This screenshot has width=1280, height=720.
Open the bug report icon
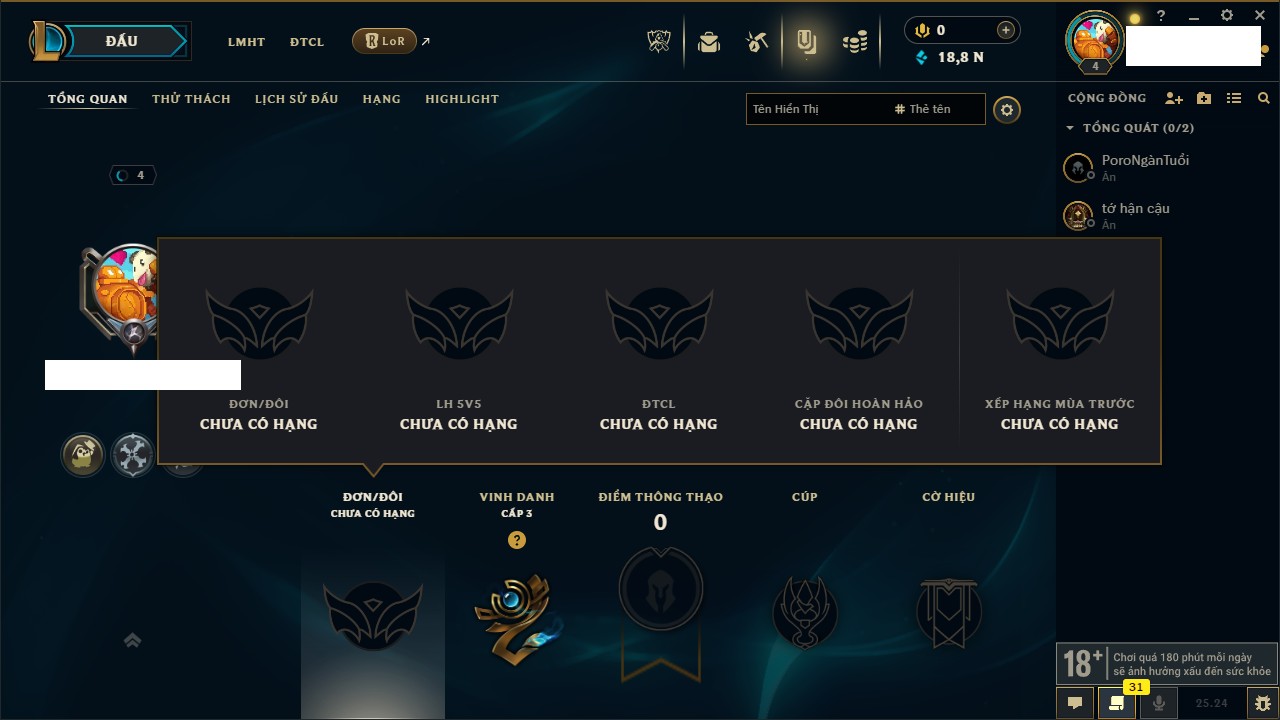1263,703
